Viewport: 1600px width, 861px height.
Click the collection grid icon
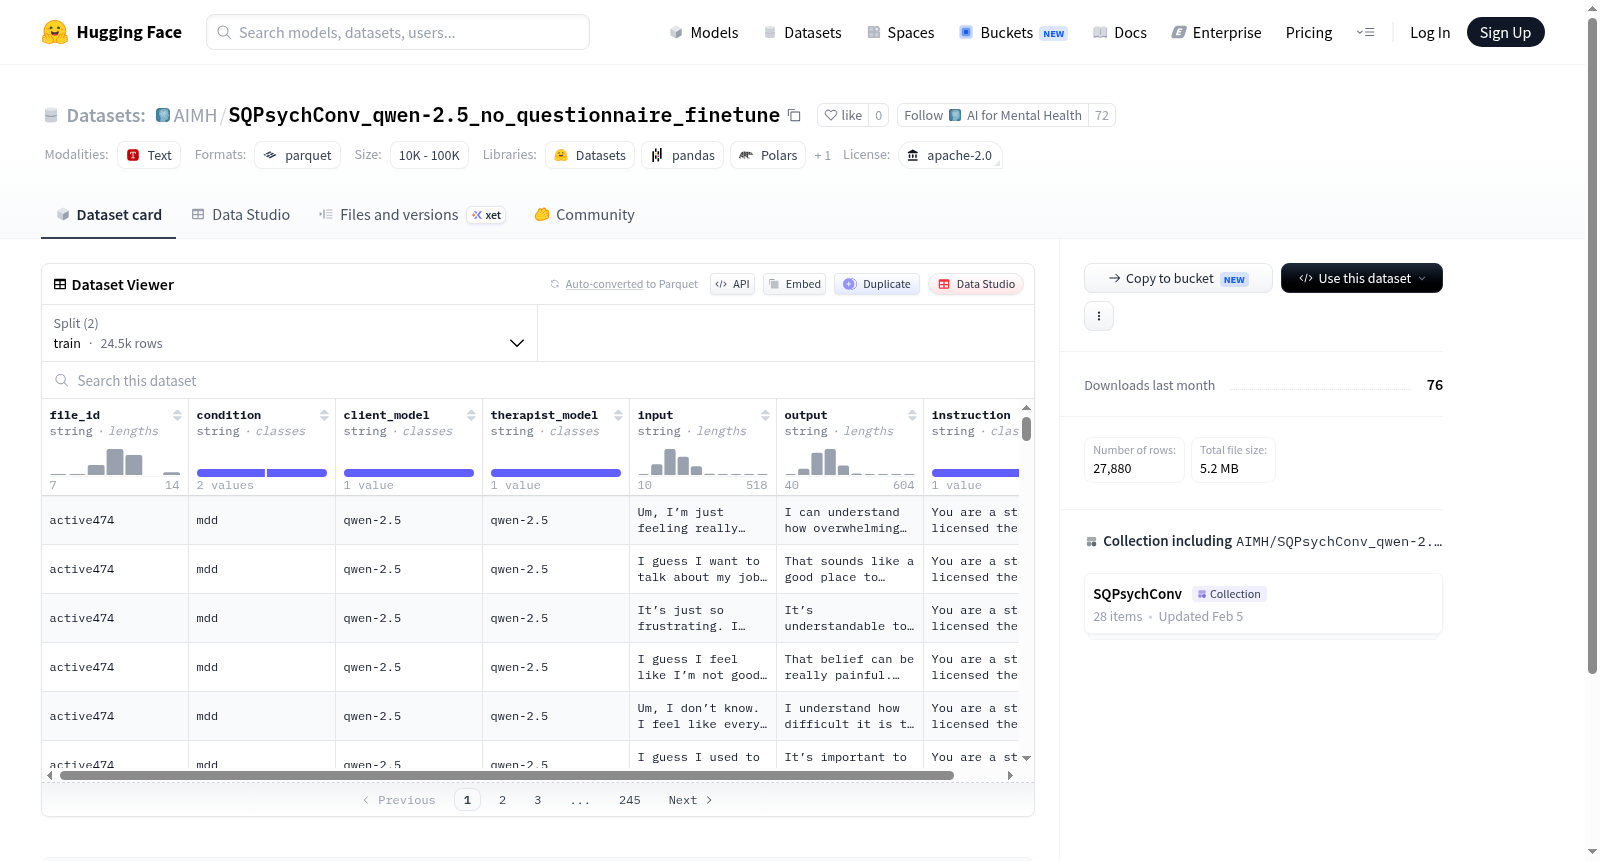click(1091, 542)
